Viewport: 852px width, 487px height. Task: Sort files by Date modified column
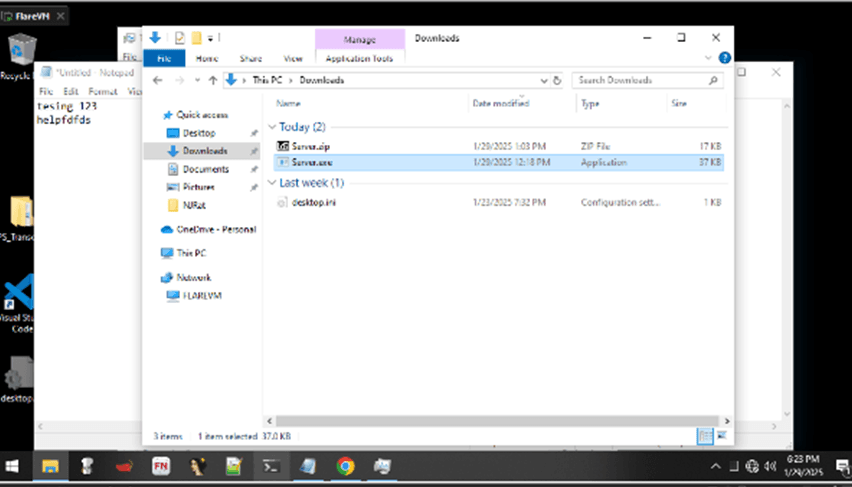pyautogui.click(x=500, y=103)
